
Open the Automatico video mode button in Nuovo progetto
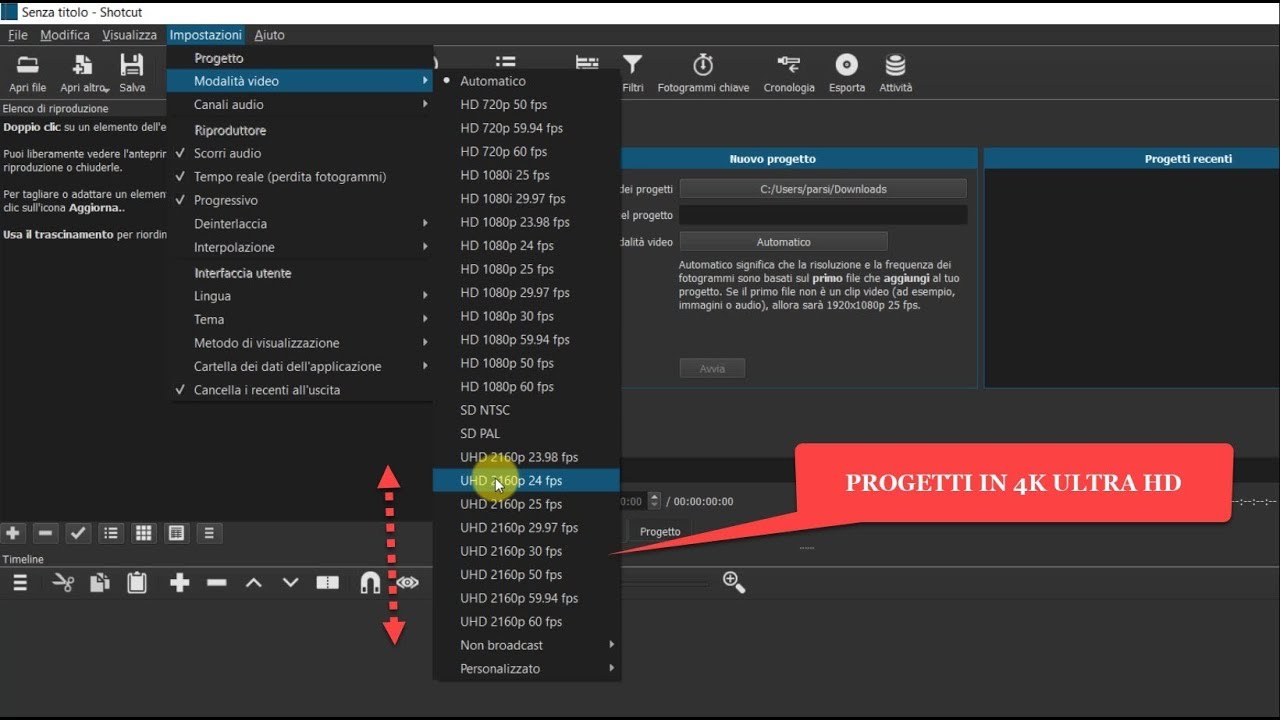coord(783,242)
